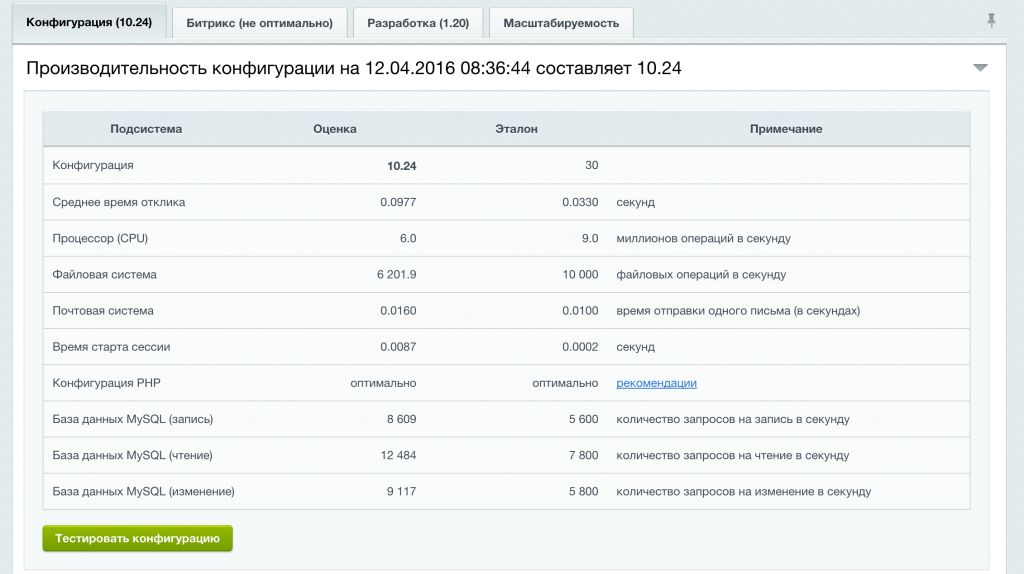This screenshot has height=574, width=1024.
Task: Click the Эталон column header
Action: tap(516, 129)
